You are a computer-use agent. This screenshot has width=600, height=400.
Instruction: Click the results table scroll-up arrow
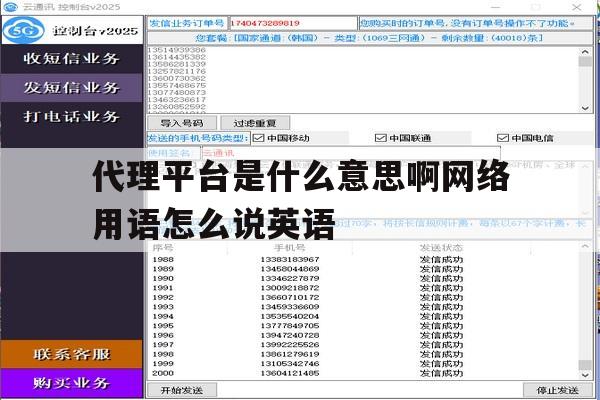coord(585,247)
